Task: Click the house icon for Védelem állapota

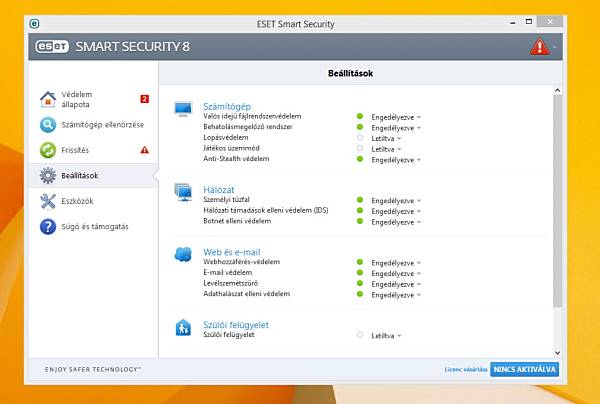Action: [x=48, y=99]
